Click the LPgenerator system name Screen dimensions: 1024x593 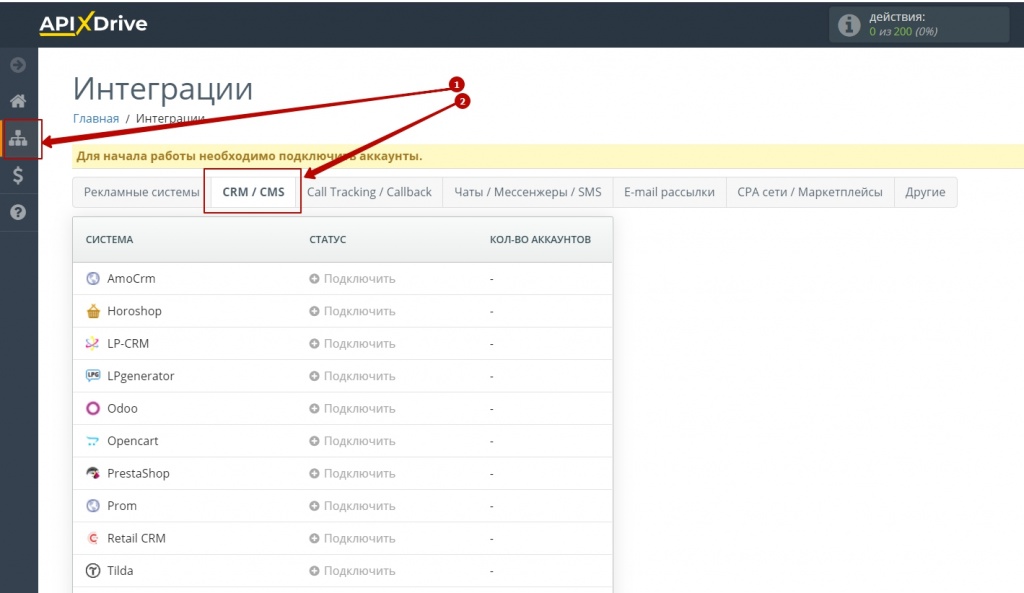pos(141,376)
